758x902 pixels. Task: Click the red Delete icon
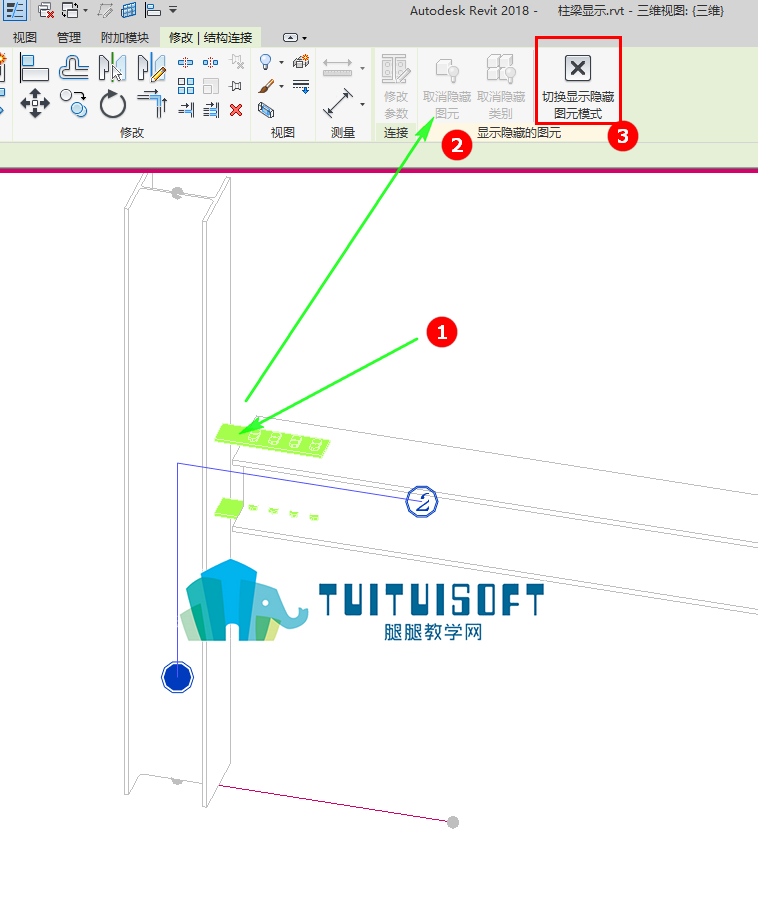[x=236, y=110]
